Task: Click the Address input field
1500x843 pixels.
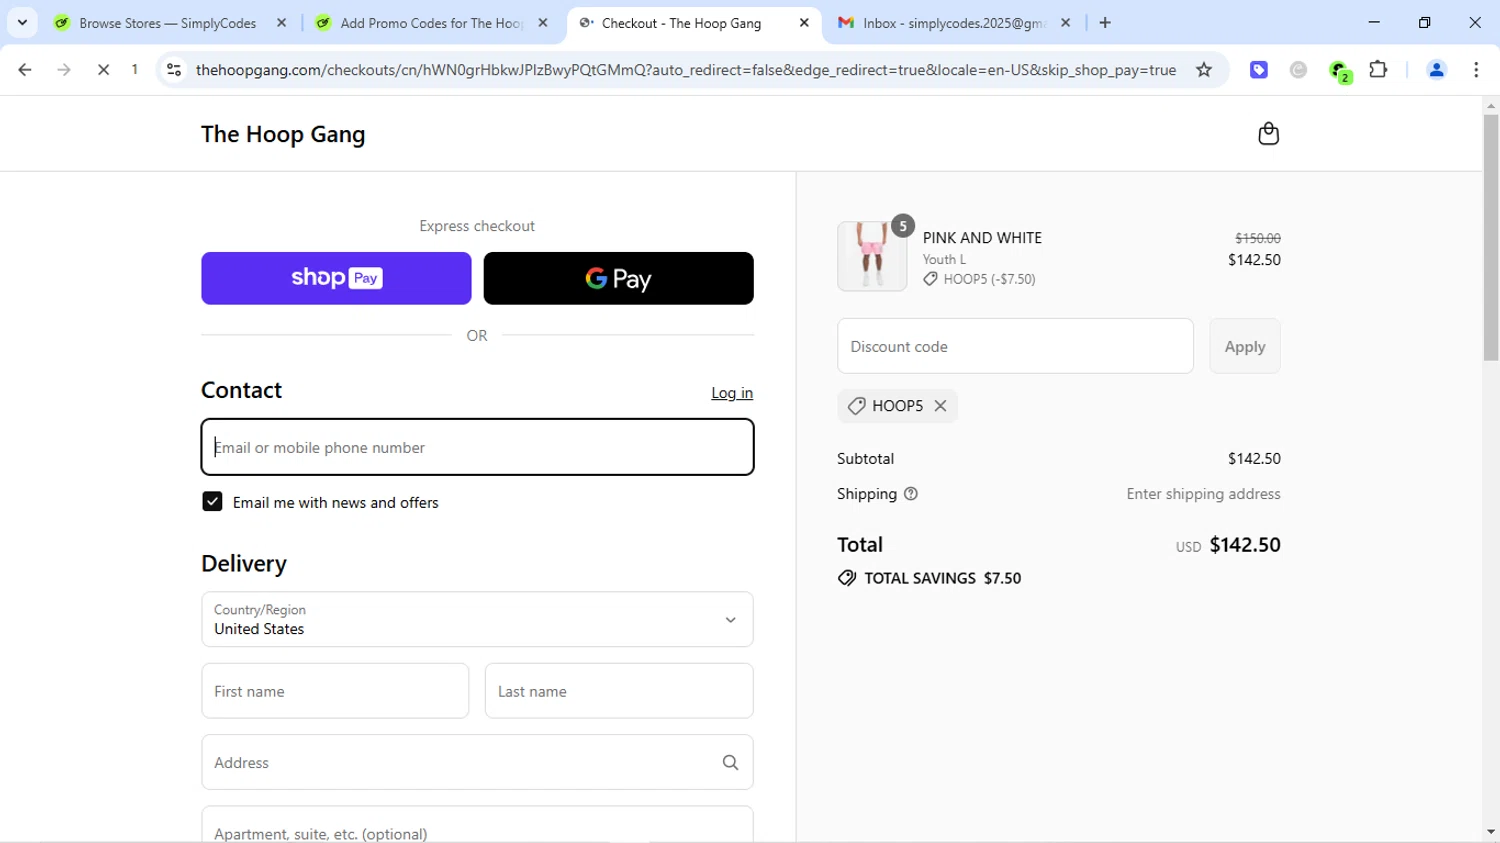Action: tap(477, 763)
